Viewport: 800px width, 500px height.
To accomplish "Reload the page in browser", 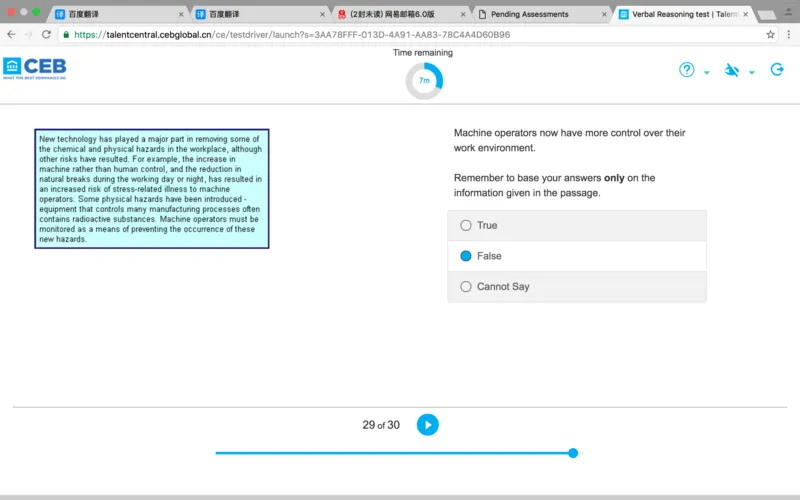I will point(46,34).
